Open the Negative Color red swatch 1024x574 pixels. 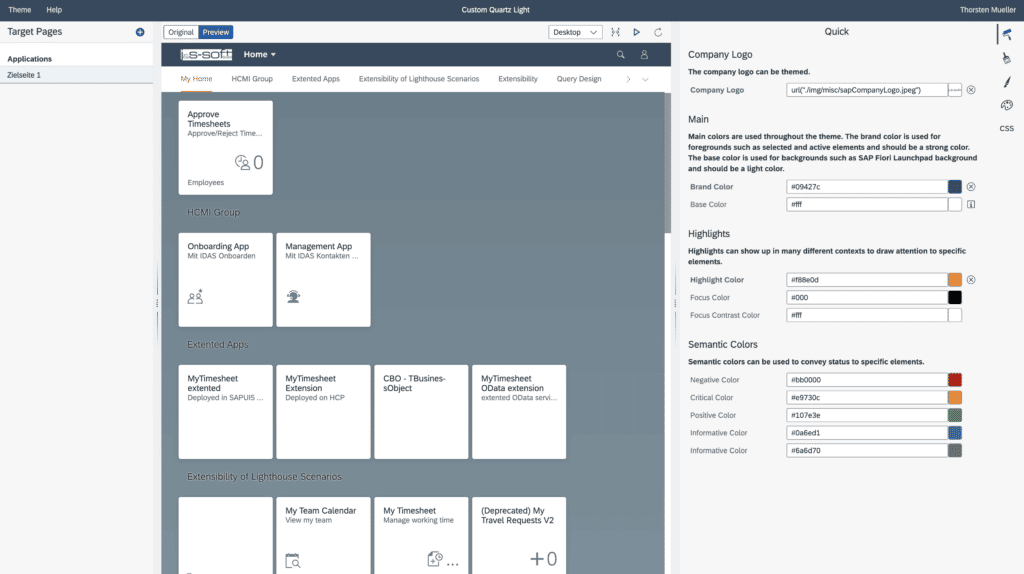click(x=955, y=379)
